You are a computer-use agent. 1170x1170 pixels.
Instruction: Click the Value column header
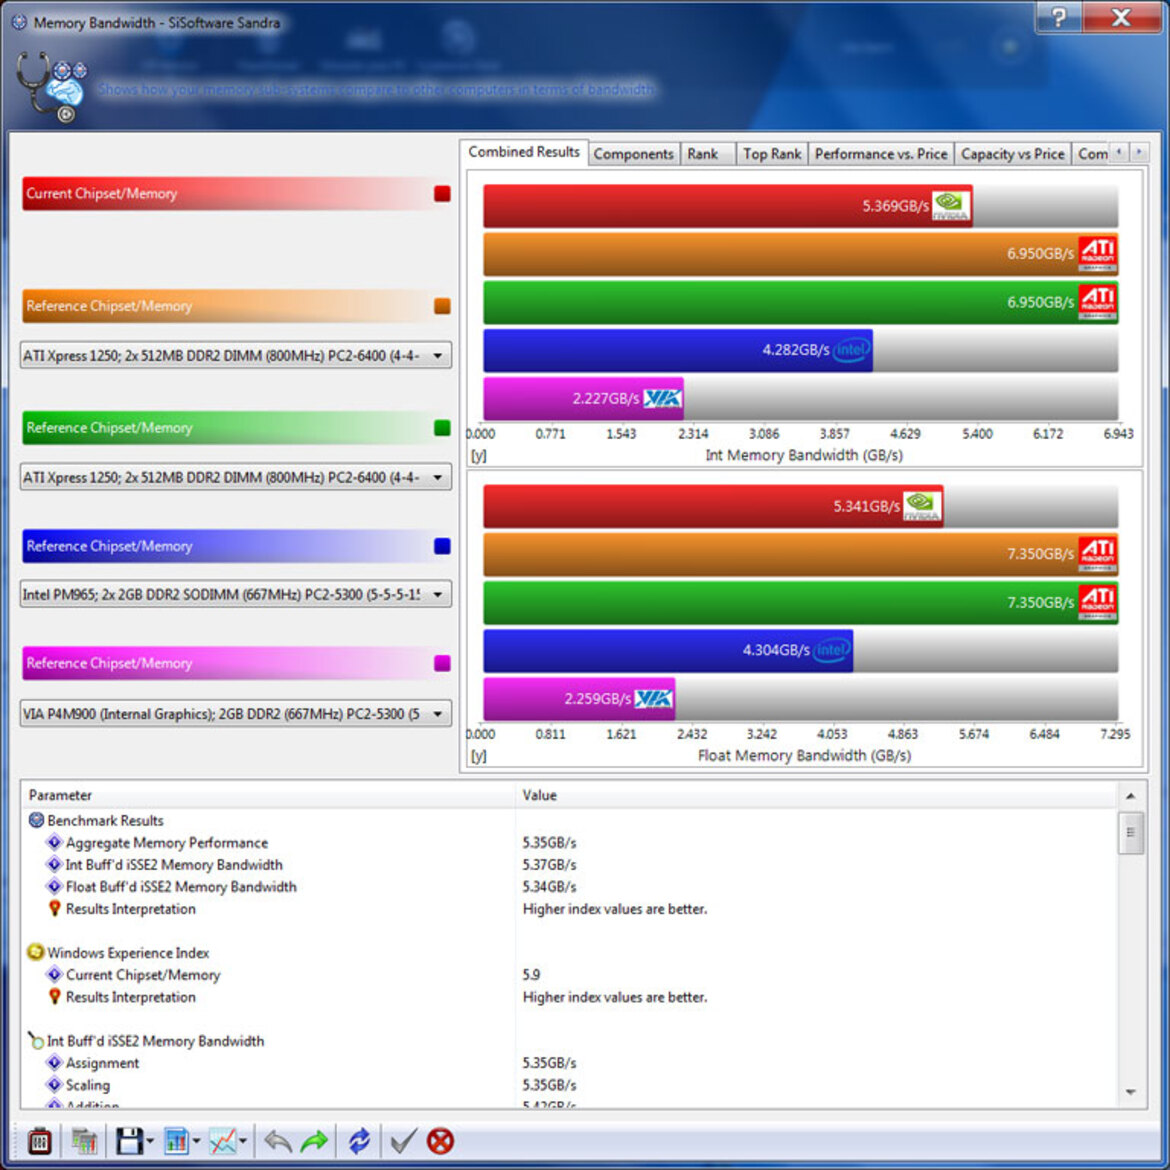tap(816, 795)
